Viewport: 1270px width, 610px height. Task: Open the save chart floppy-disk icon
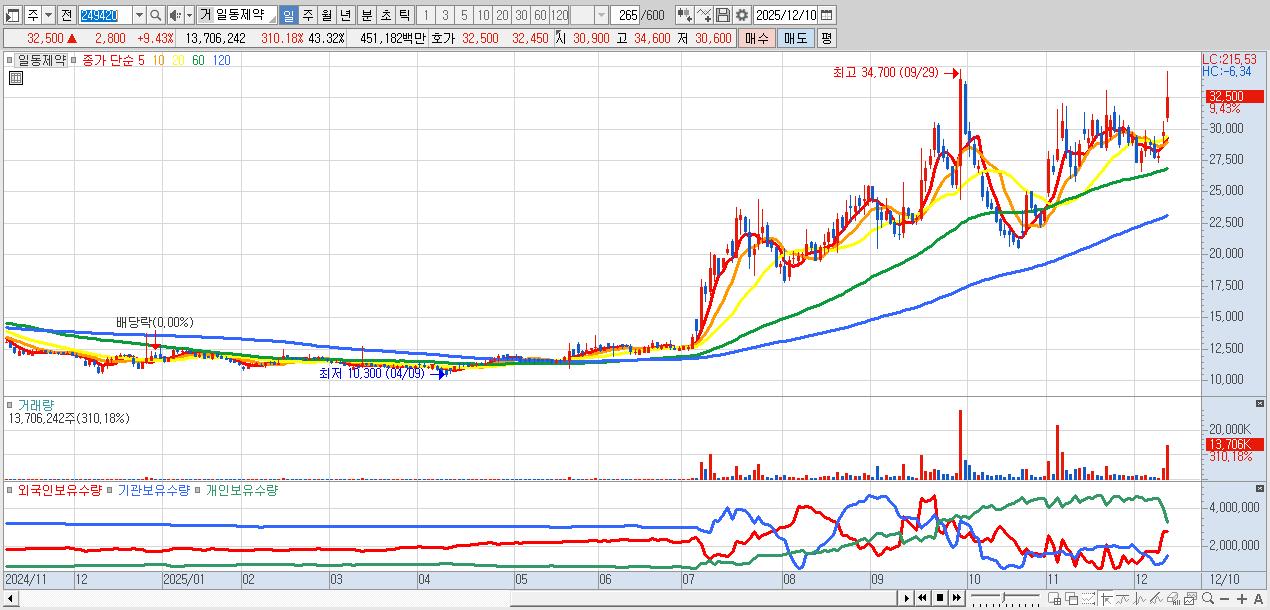click(x=723, y=15)
